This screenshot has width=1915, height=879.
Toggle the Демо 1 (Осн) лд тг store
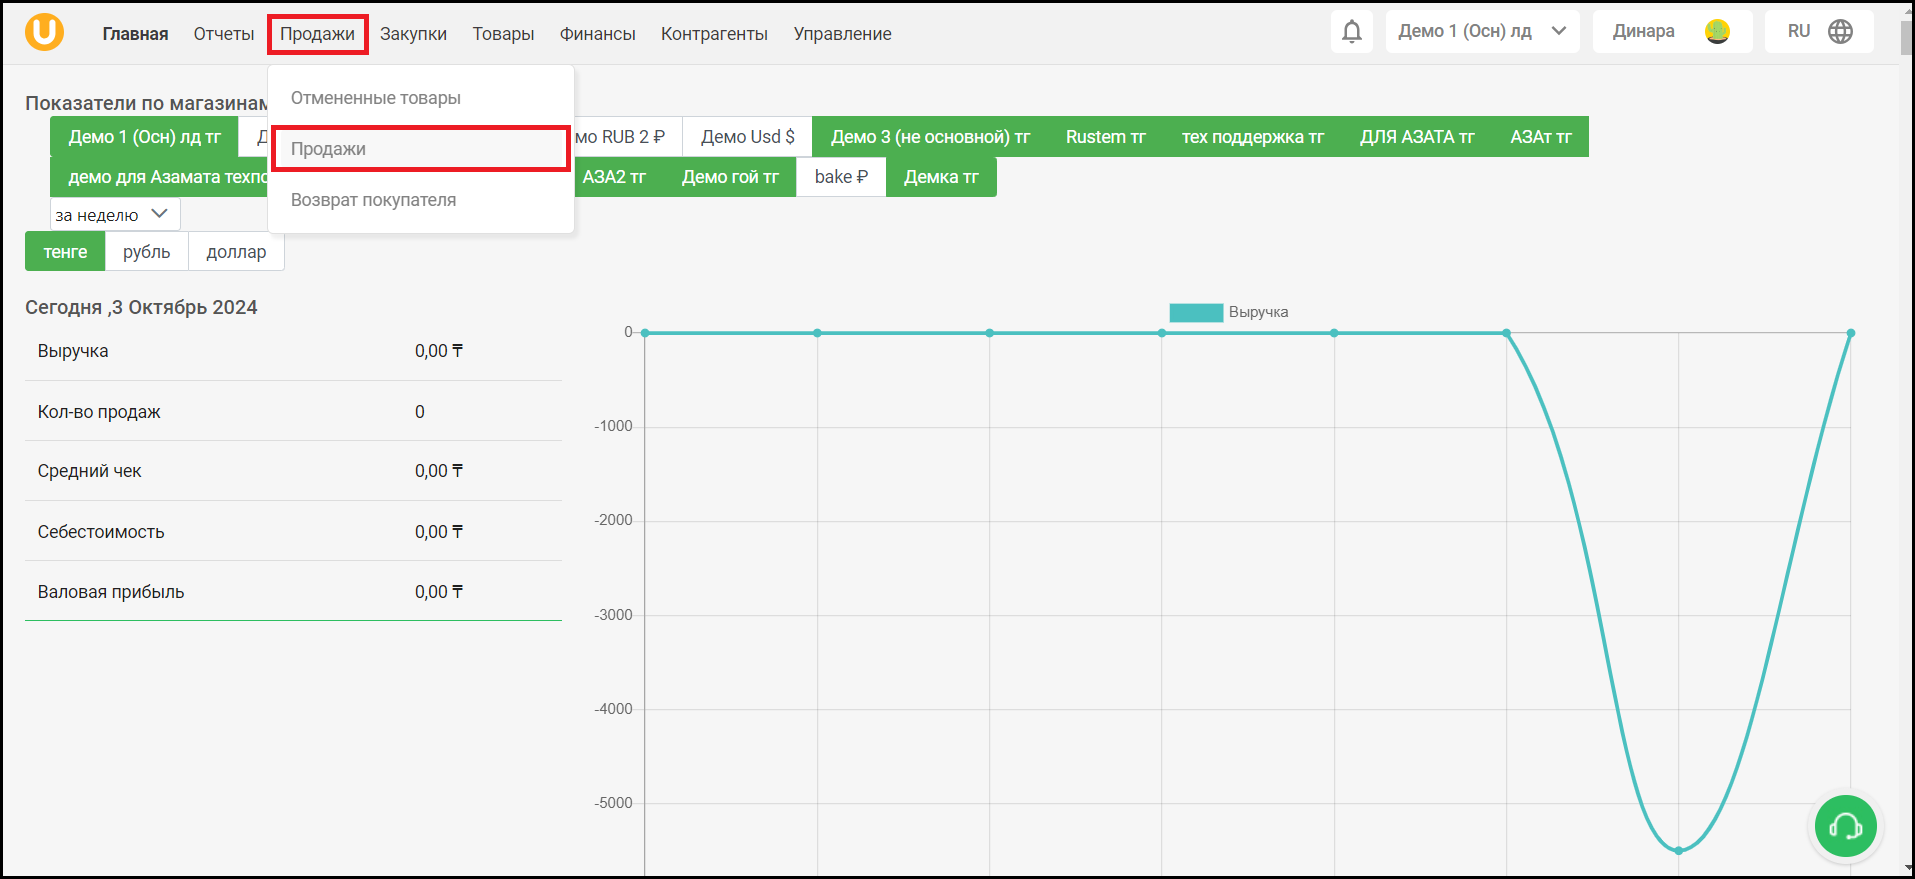(x=144, y=137)
